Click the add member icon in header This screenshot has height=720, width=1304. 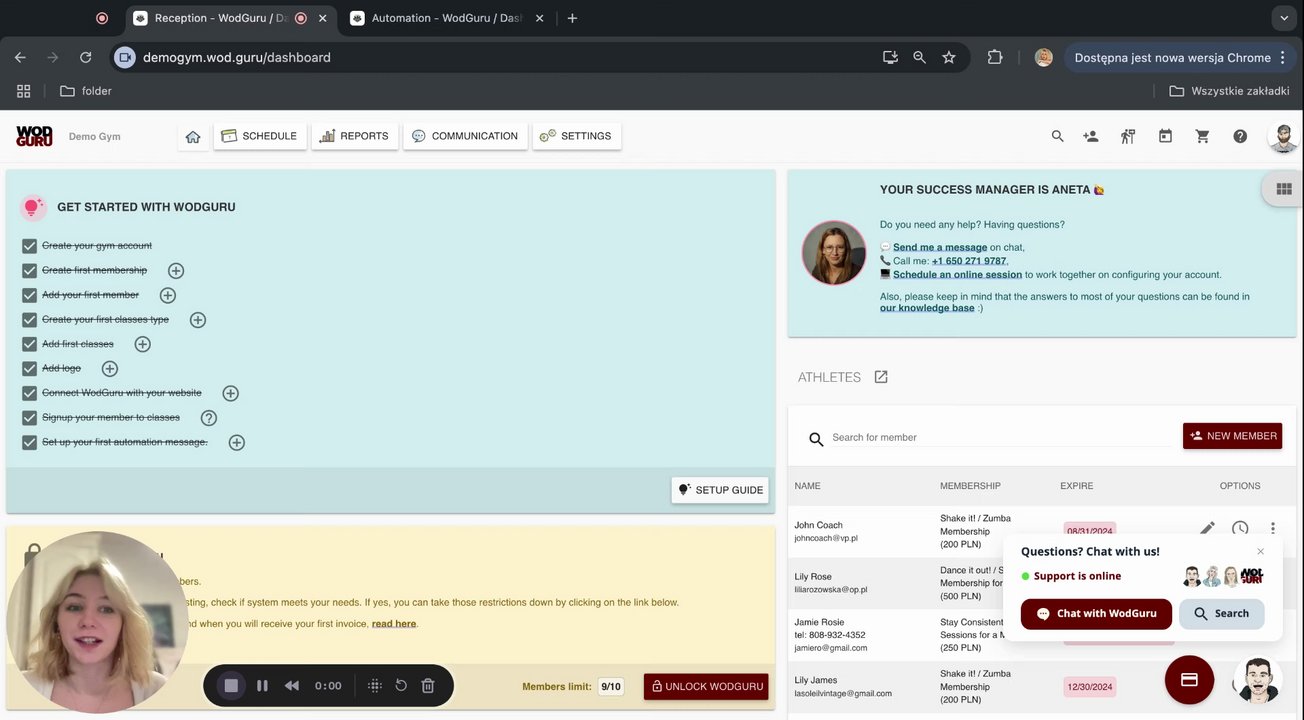1091,136
